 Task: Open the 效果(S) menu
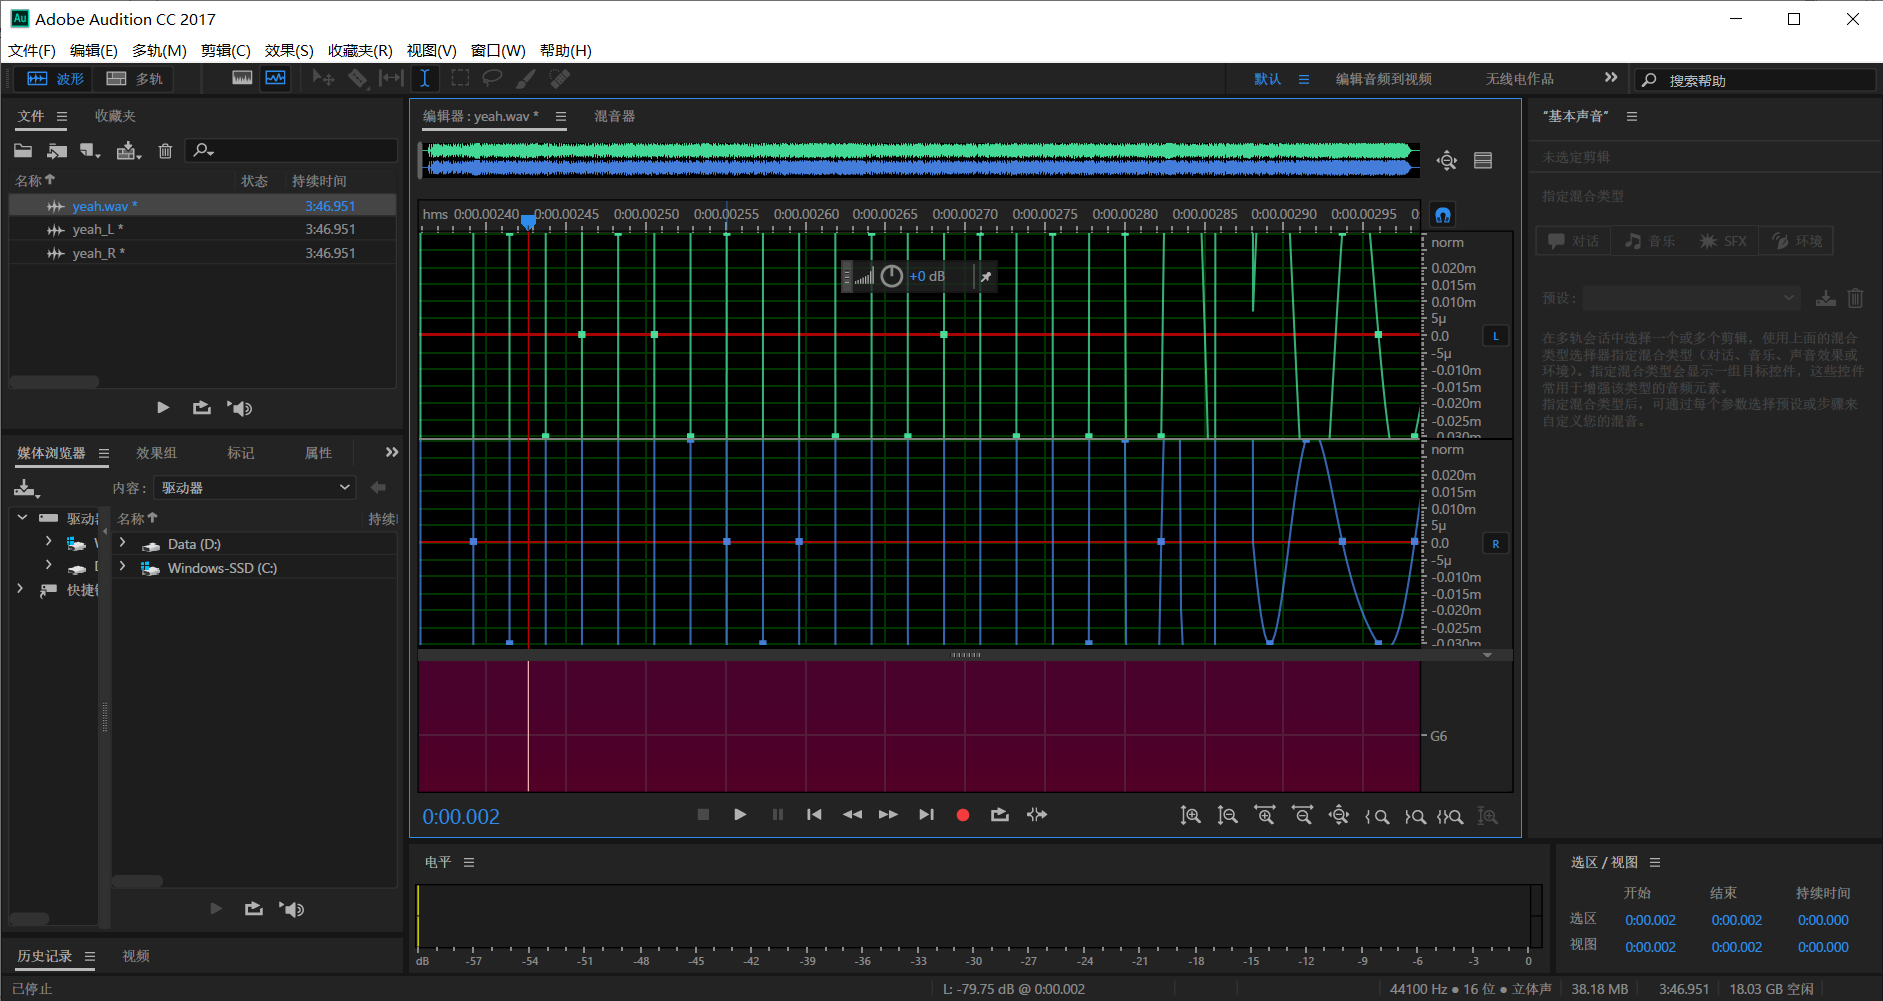[x=288, y=50]
